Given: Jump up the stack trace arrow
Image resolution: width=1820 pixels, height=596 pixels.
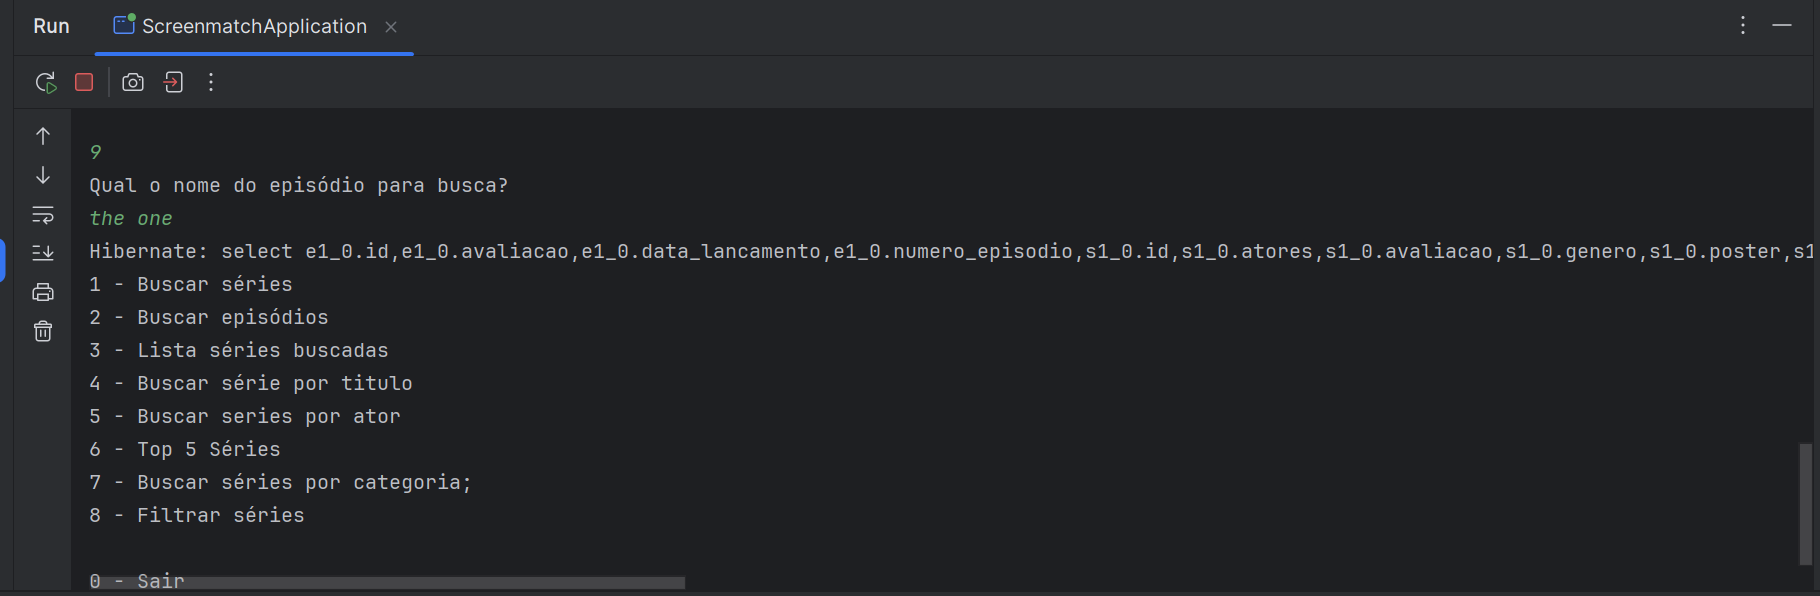Looking at the screenshot, I should [x=43, y=135].
